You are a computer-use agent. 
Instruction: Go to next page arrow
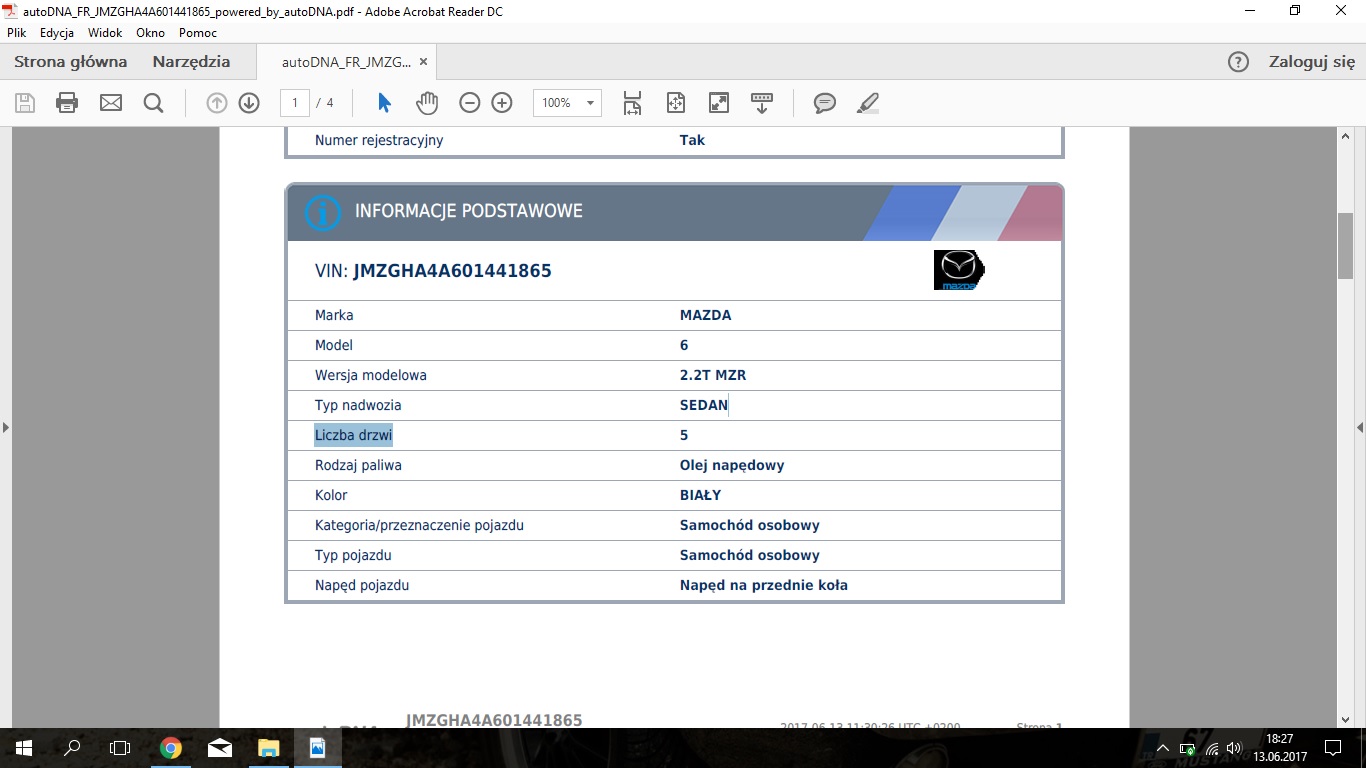click(x=249, y=103)
